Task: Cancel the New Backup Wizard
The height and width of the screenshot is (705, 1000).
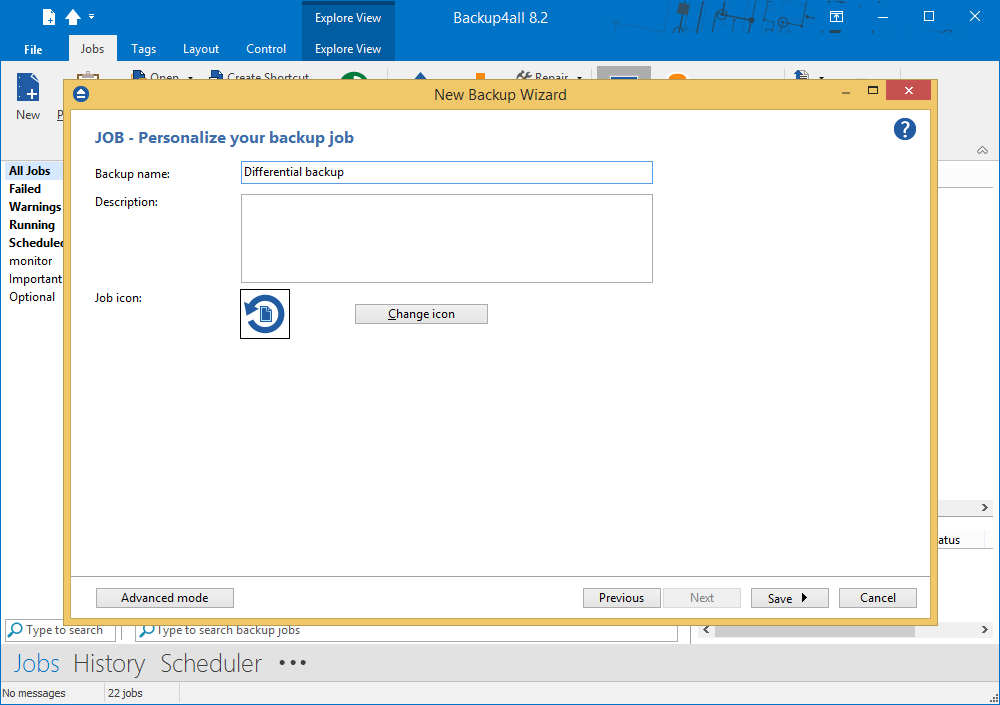Action: tap(877, 598)
